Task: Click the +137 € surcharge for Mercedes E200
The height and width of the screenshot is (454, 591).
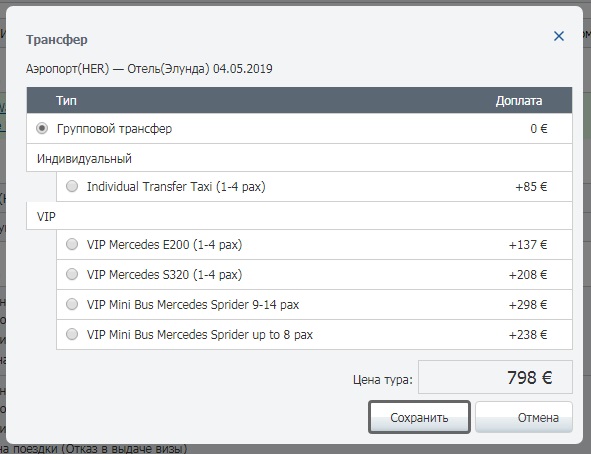Action: [x=528, y=245]
